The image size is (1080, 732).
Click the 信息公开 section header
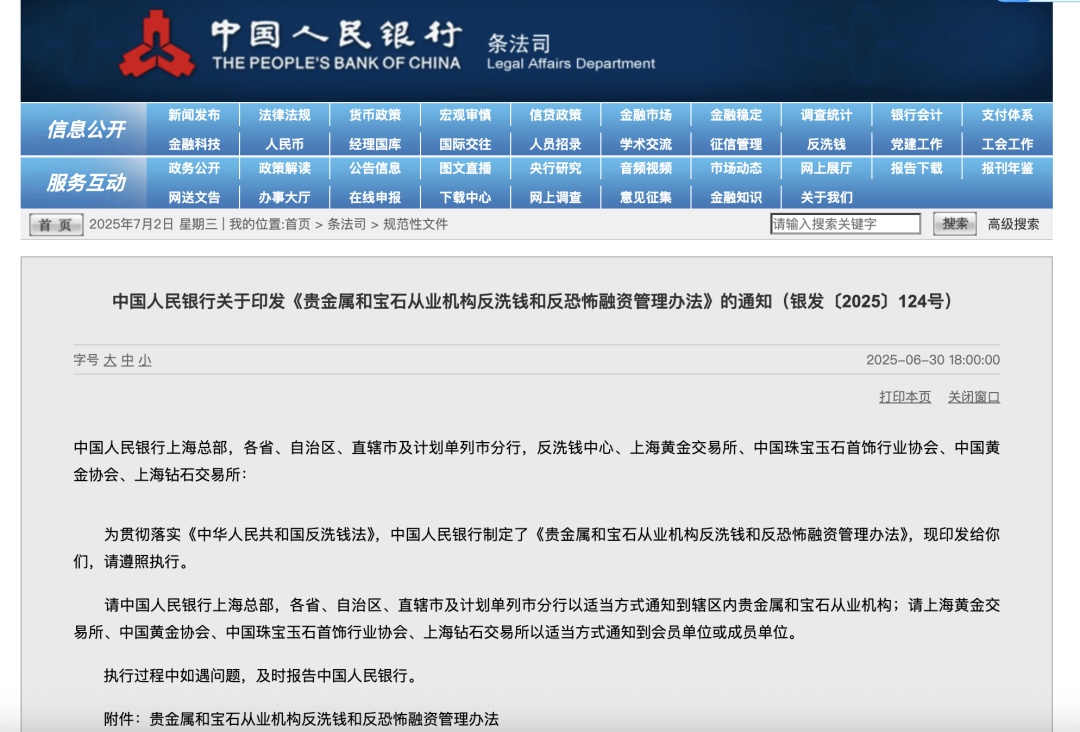[85, 129]
